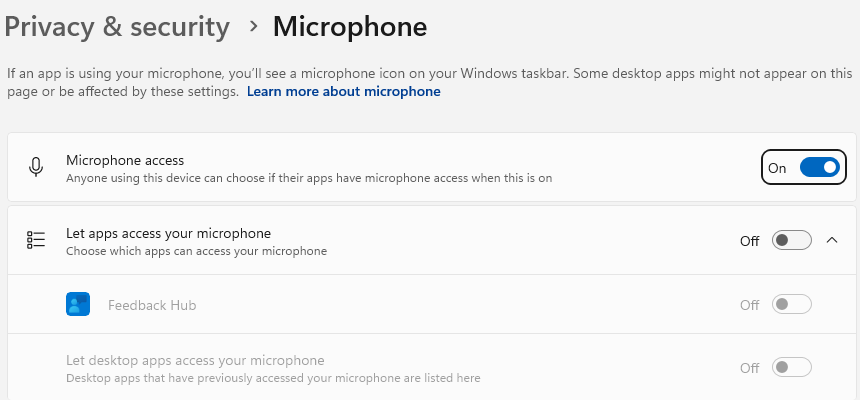This screenshot has width=860, height=400.
Task: Click the On label of Microphone access
Action: tap(777, 168)
